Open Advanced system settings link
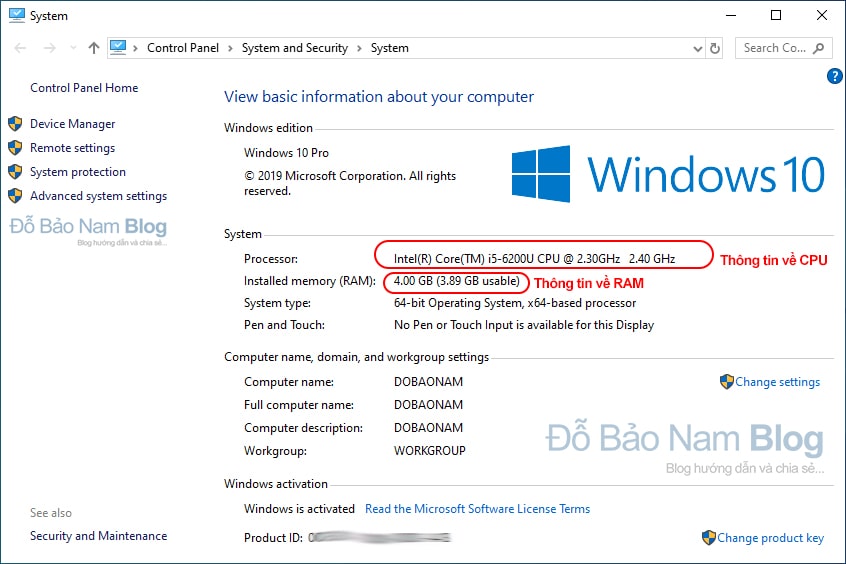This screenshot has width=846, height=564. coord(98,196)
